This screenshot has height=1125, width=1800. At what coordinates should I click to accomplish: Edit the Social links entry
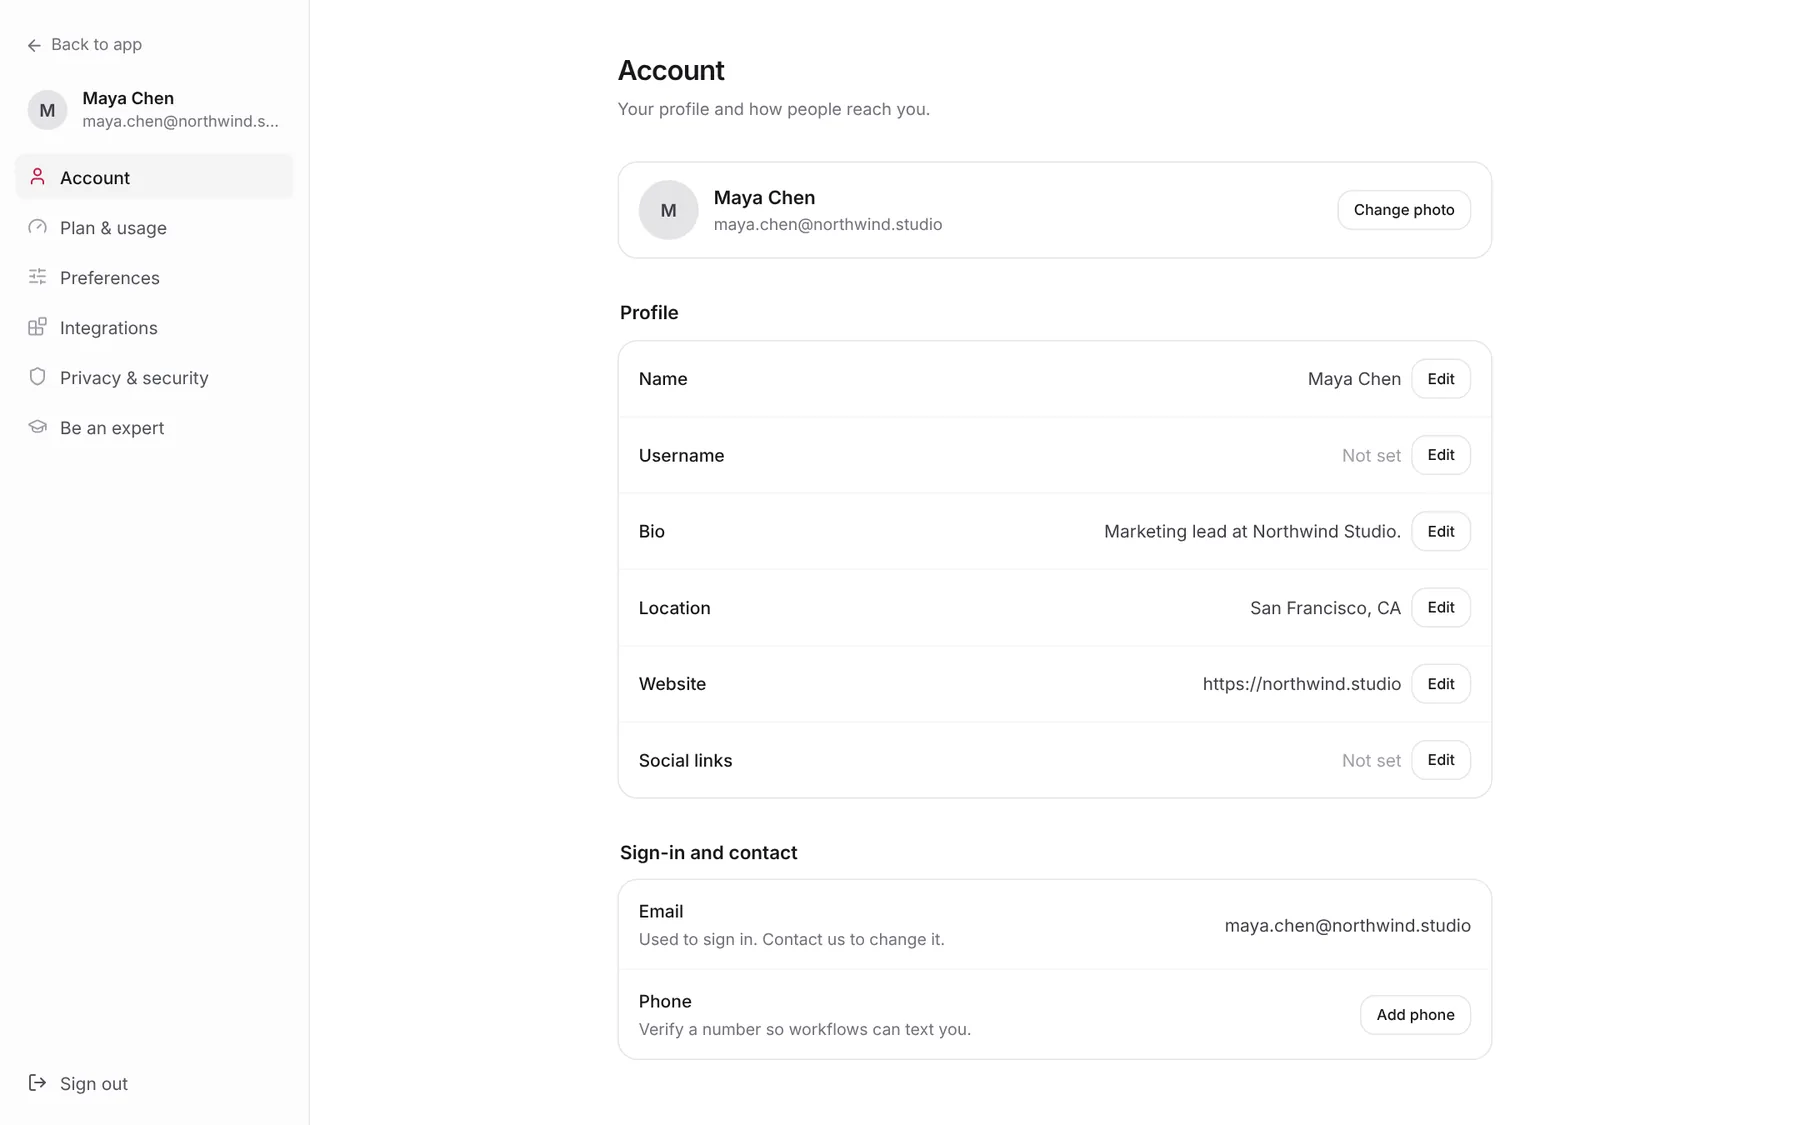pos(1440,760)
